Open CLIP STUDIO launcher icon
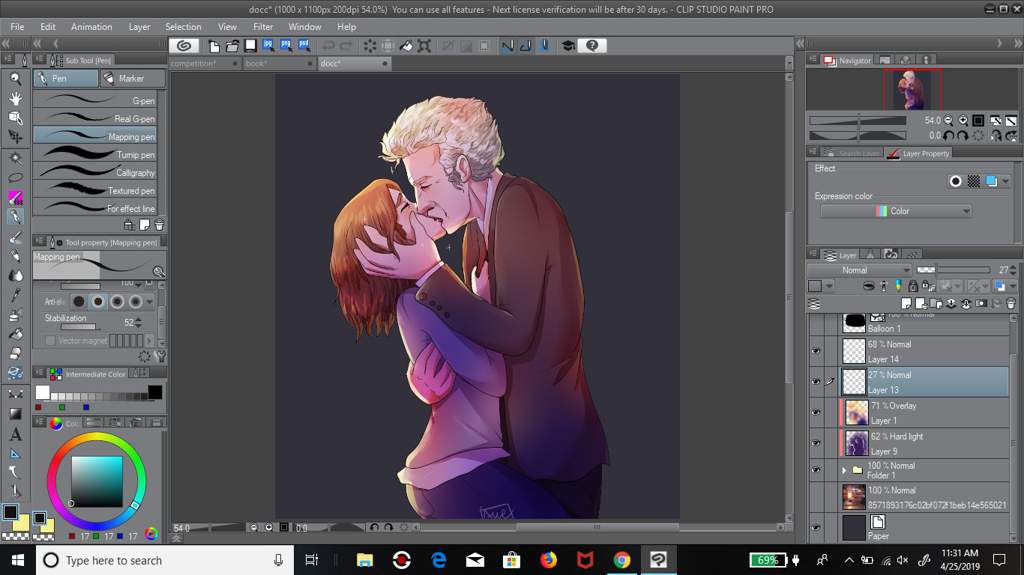The width and height of the screenshot is (1024, 575). 184,46
